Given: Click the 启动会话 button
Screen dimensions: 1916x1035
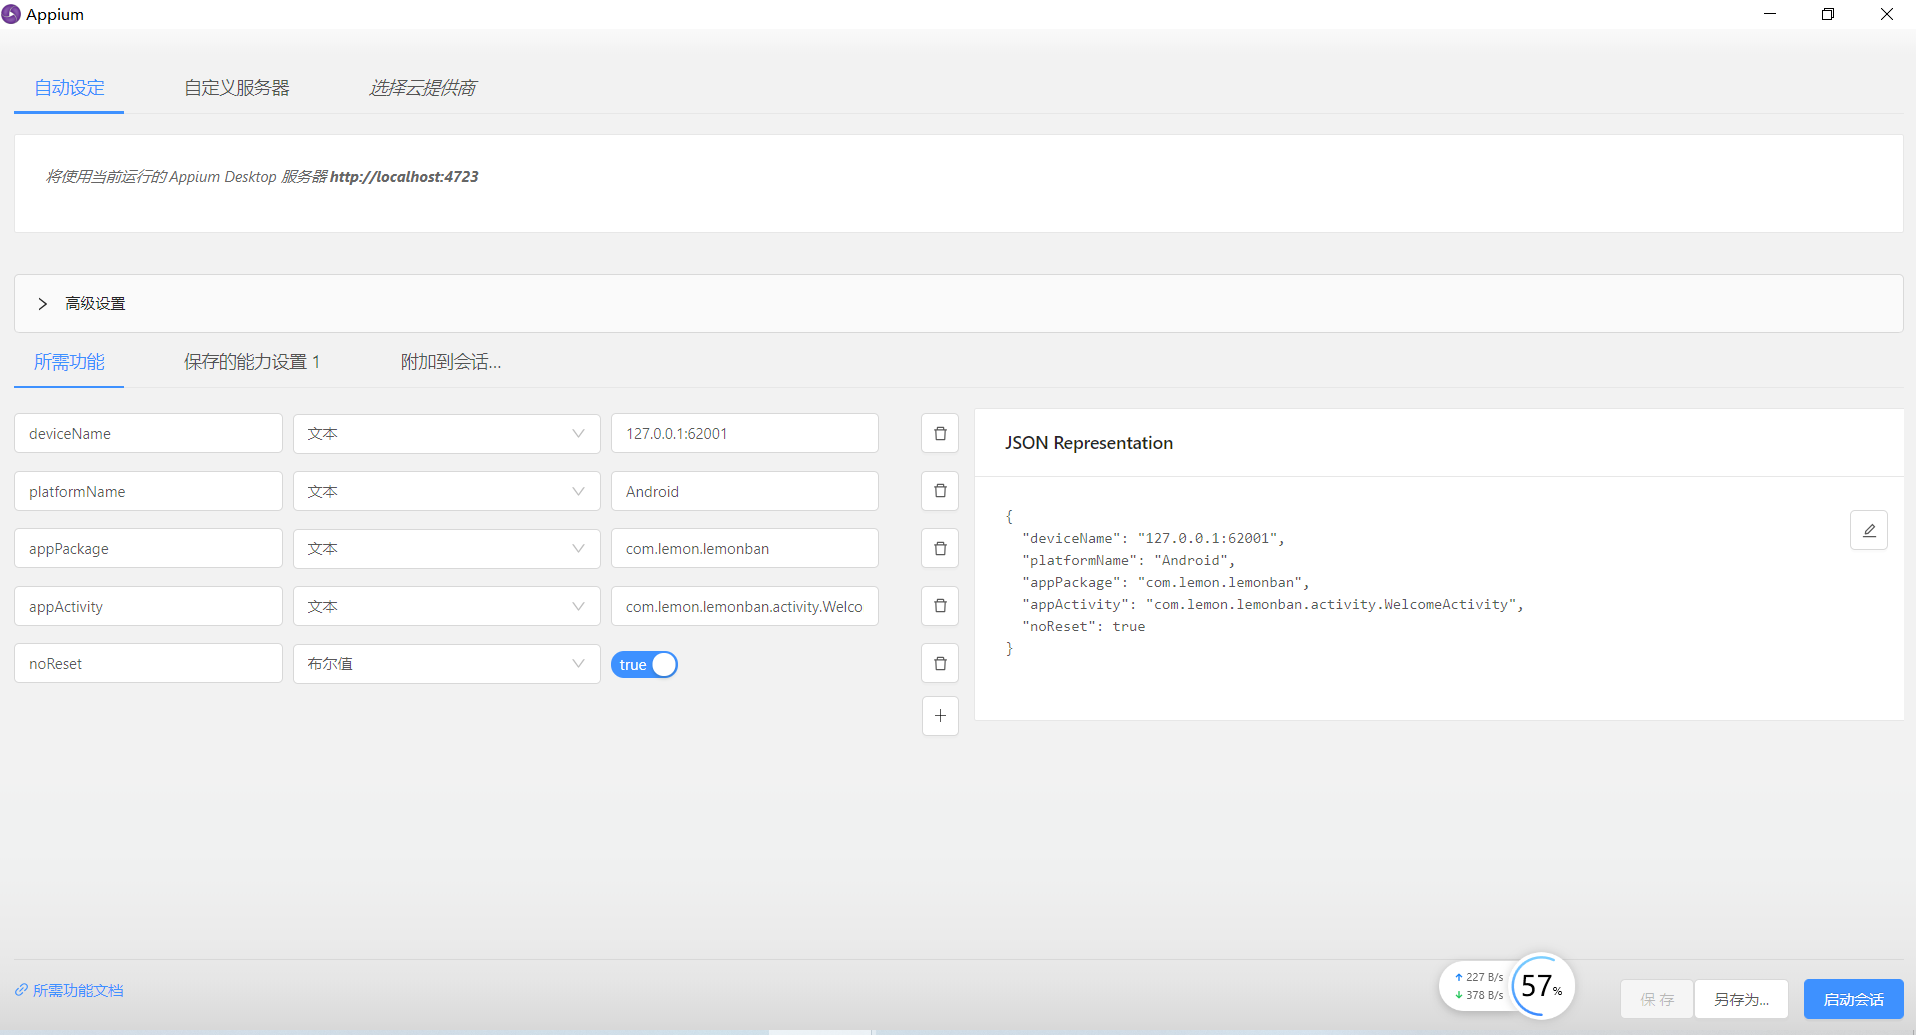Looking at the screenshot, I should point(1853,999).
